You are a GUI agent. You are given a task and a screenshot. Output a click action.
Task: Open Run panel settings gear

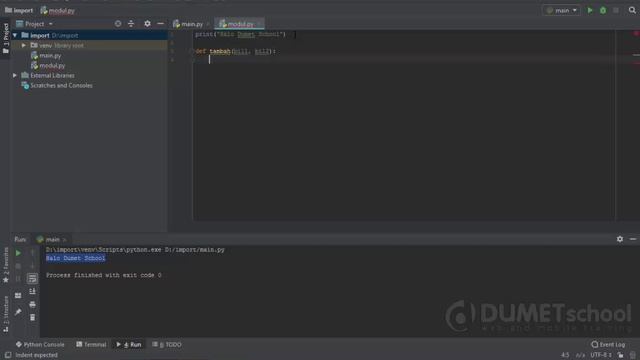[620, 239]
